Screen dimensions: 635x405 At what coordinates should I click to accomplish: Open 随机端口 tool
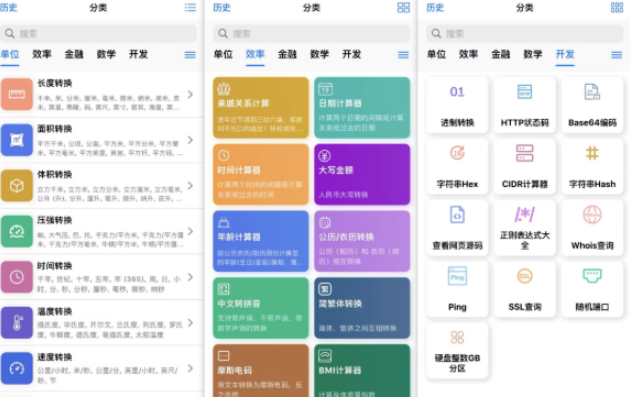click(592, 289)
